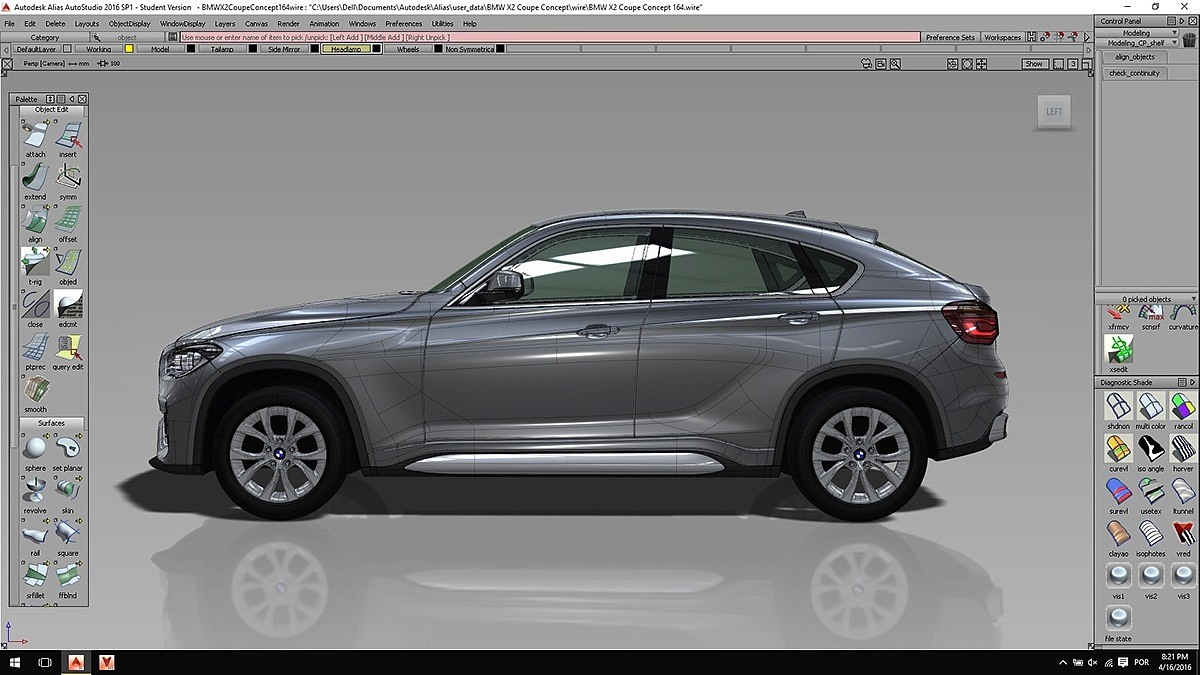Screen dimensions: 1200x675
Task: Enable the curevl curvature shading
Action: tap(1118, 448)
